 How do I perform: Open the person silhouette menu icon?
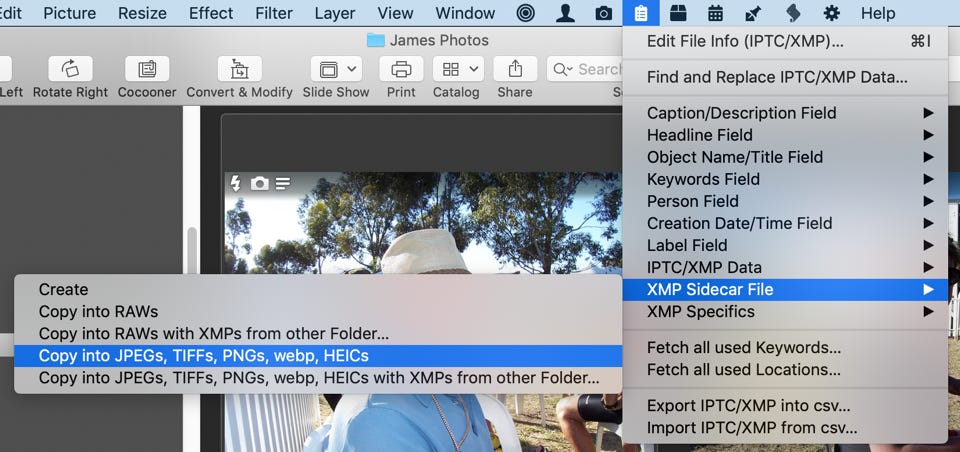click(565, 13)
